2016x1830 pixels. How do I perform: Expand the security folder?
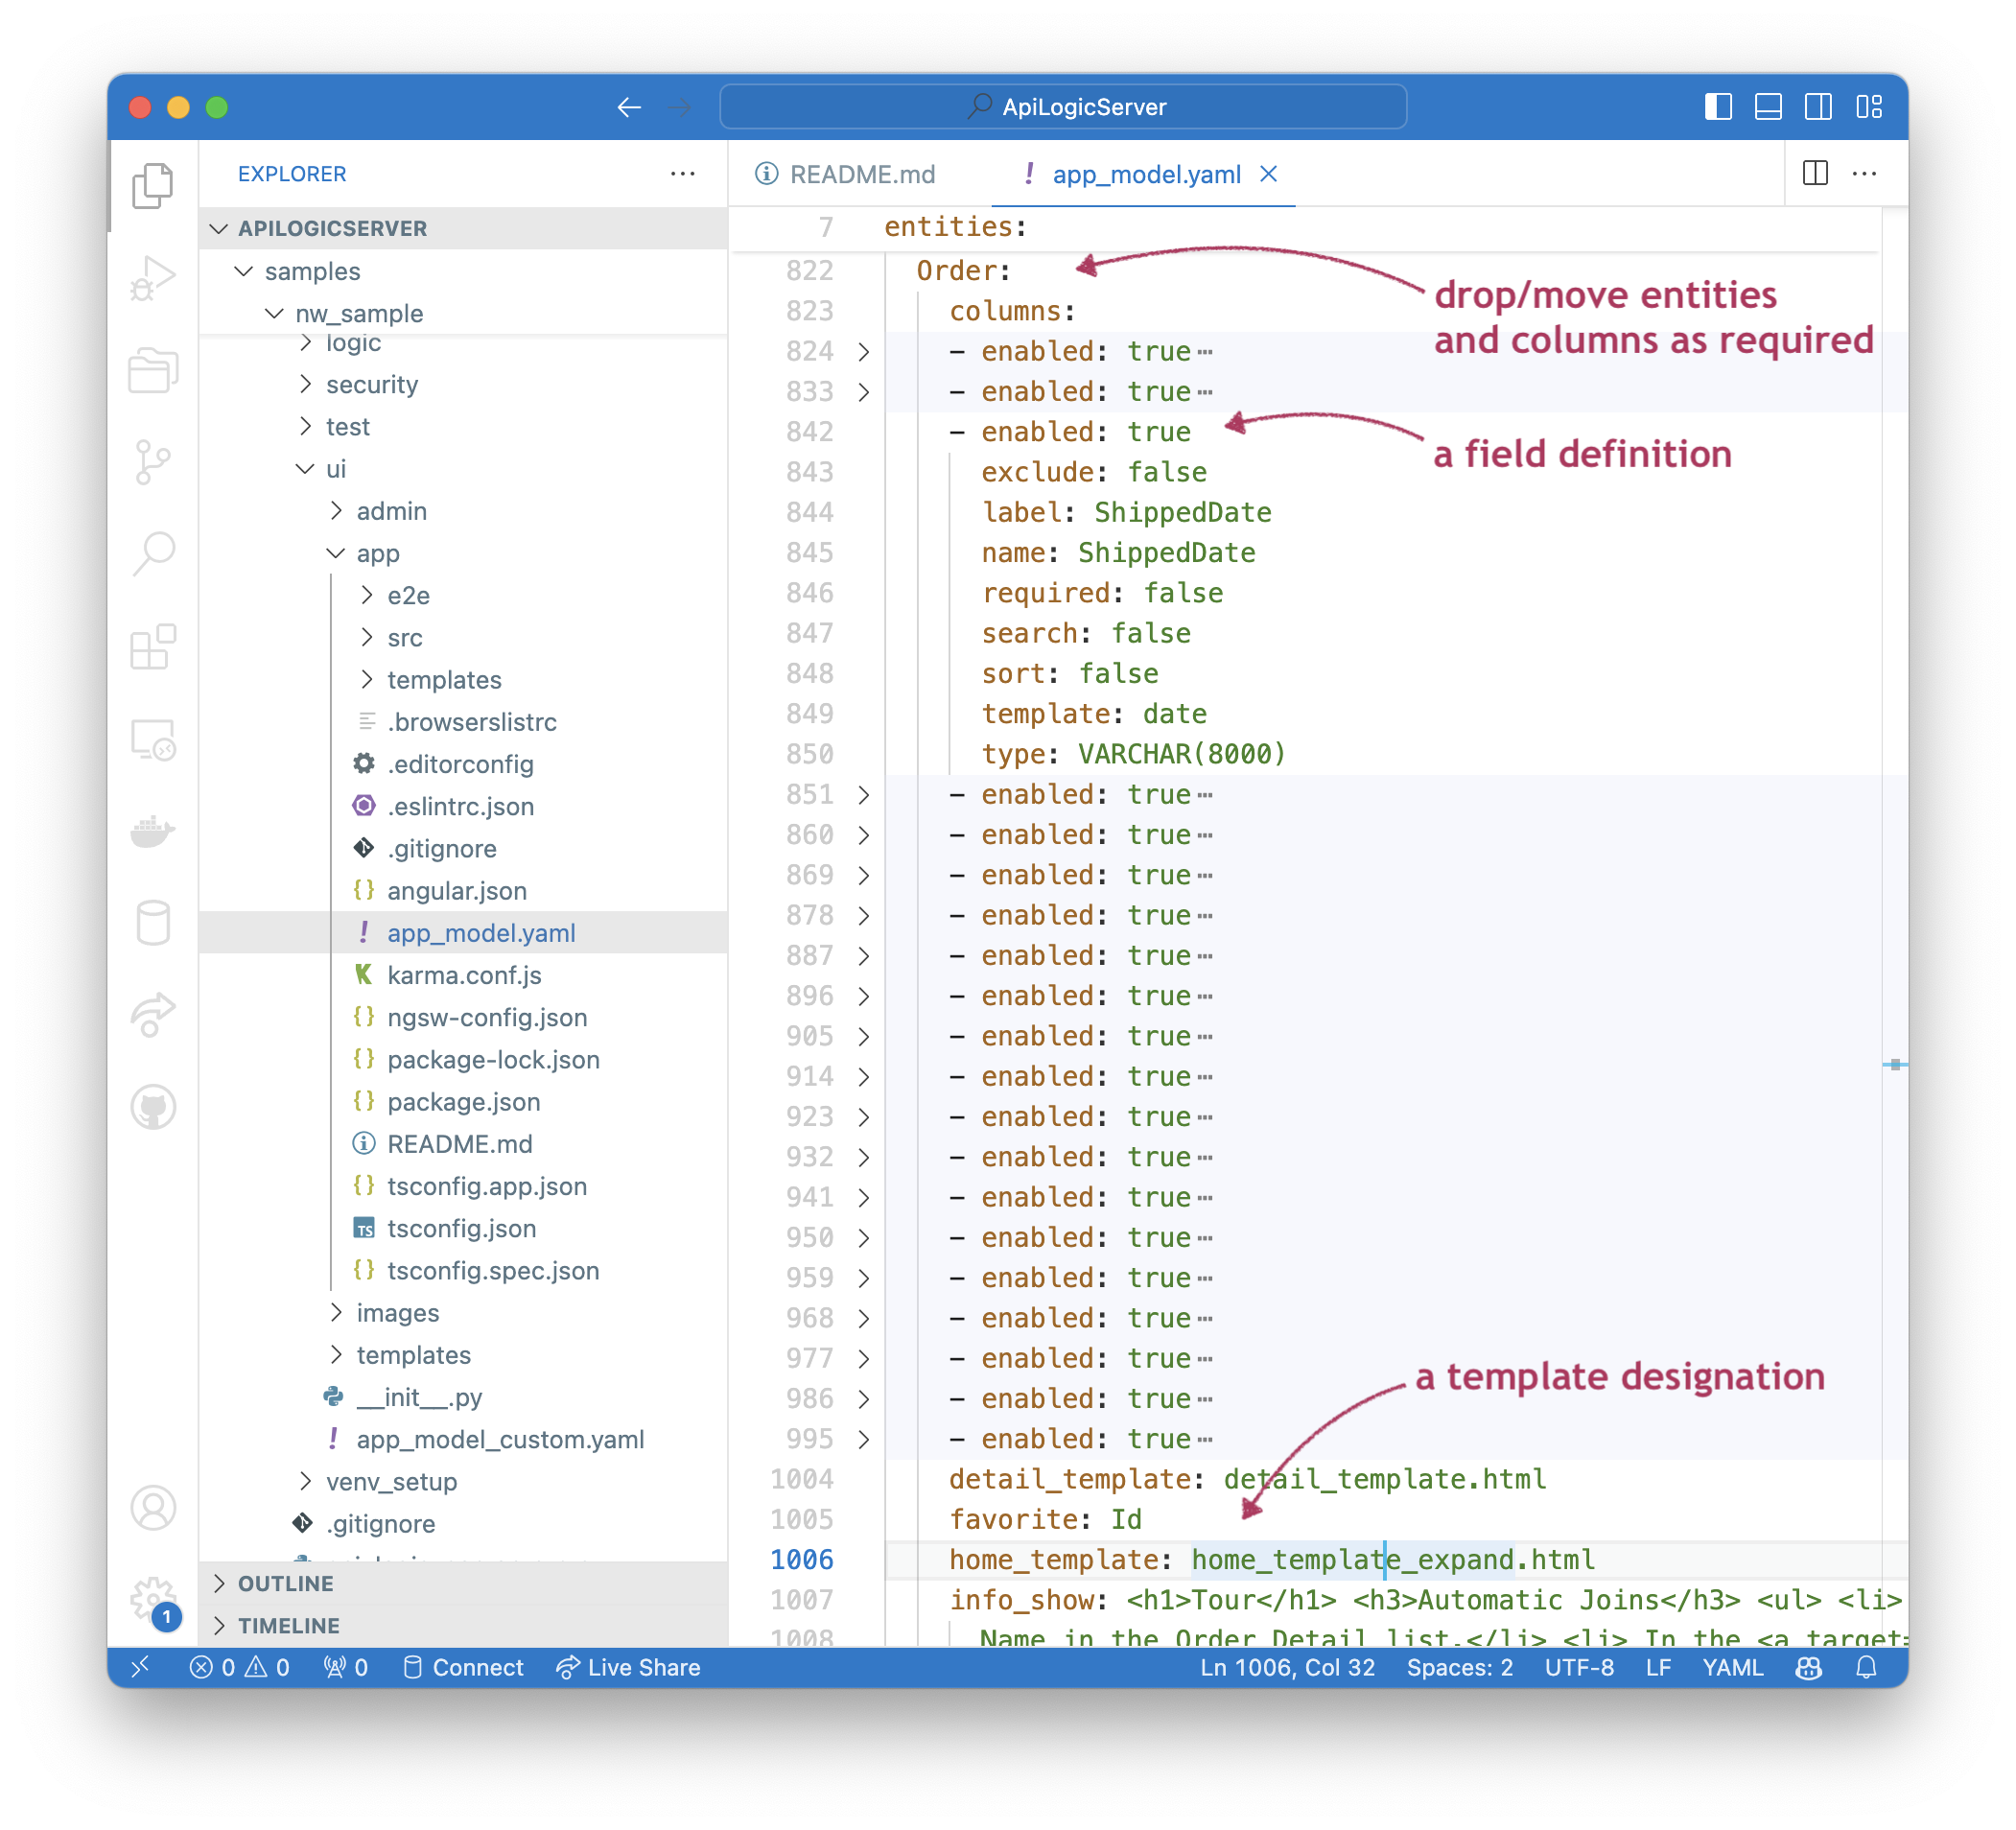click(x=463, y=384)
